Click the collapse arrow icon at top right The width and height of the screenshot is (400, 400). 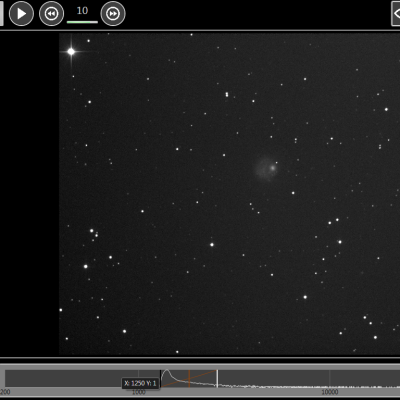[x=396, y=14]
